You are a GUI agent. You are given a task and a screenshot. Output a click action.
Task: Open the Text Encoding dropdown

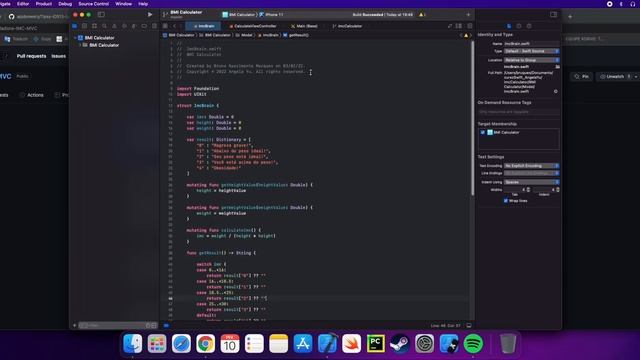click(531, 166)
